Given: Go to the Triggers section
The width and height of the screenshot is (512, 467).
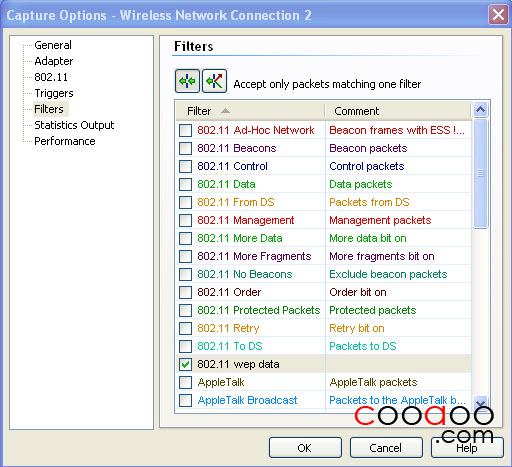Looking at the screenshot, I should coord(54,93).
